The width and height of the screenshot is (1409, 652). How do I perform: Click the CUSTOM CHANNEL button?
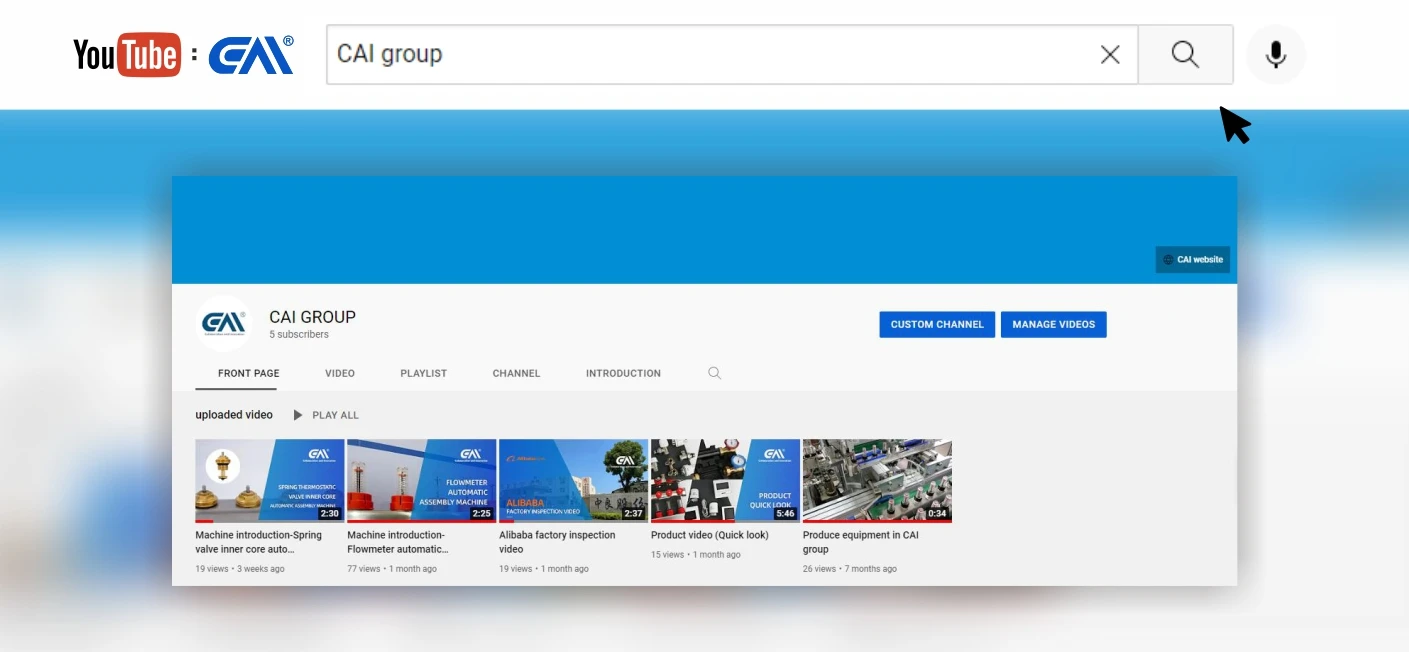[x=936, y=324]
